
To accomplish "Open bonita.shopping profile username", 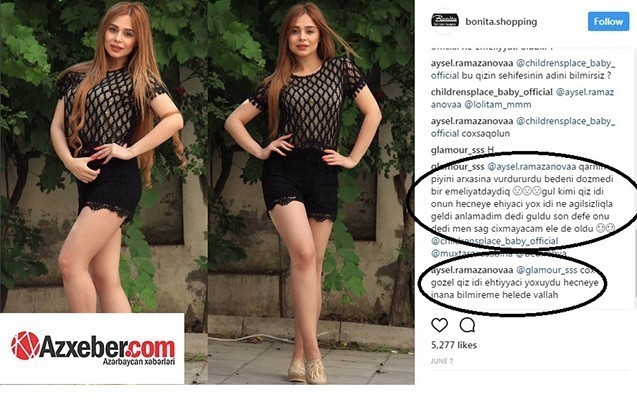I will (501, 22).
